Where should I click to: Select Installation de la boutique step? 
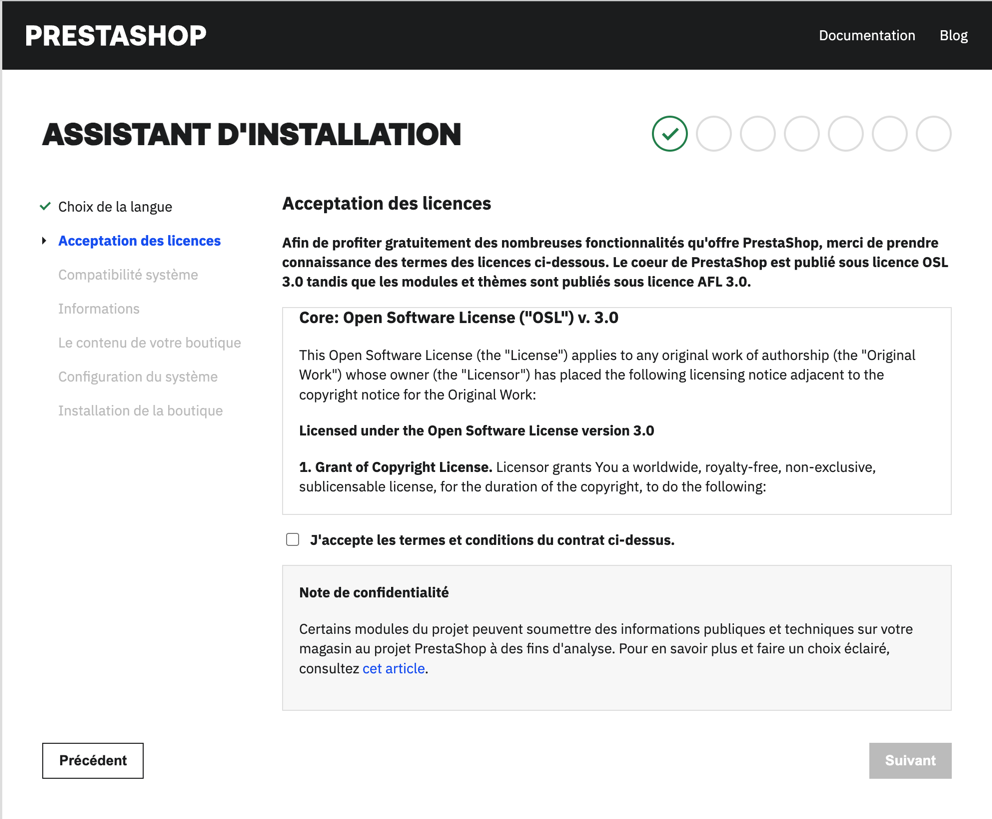[140, 410]
